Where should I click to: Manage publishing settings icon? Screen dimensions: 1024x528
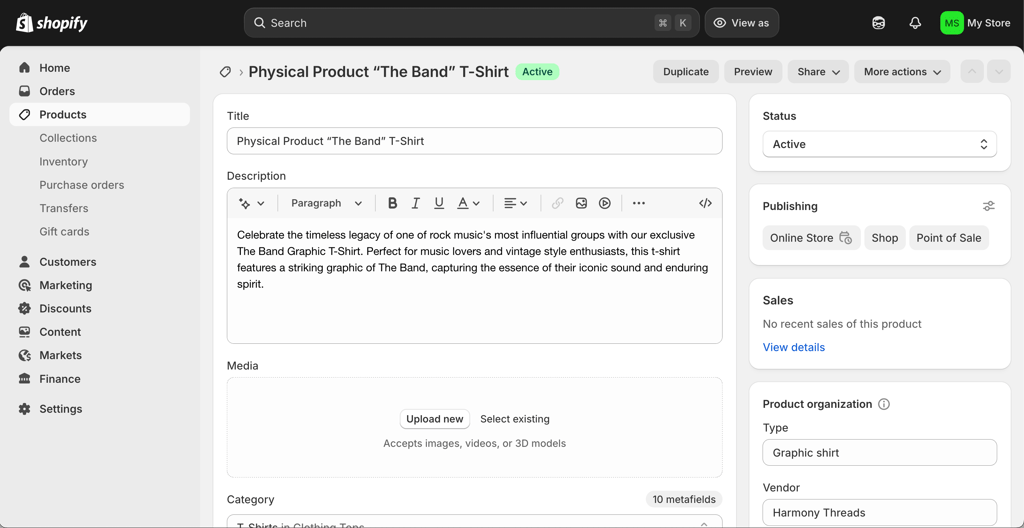pyautogui.click(x=989, y=206)
